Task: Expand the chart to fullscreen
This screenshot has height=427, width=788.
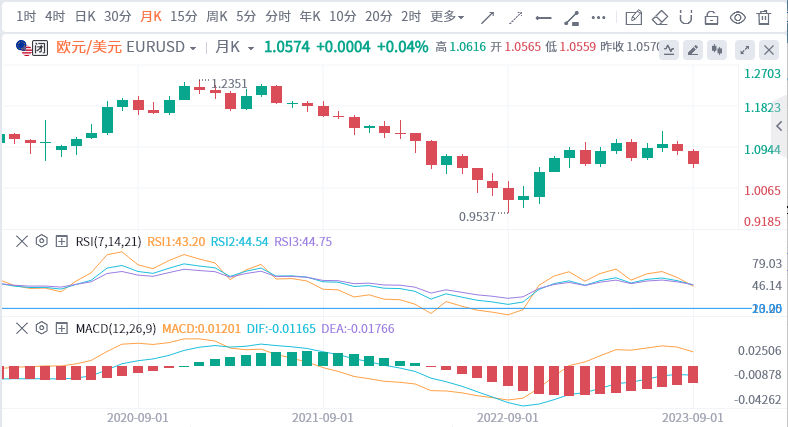Action: coord(745,50)
